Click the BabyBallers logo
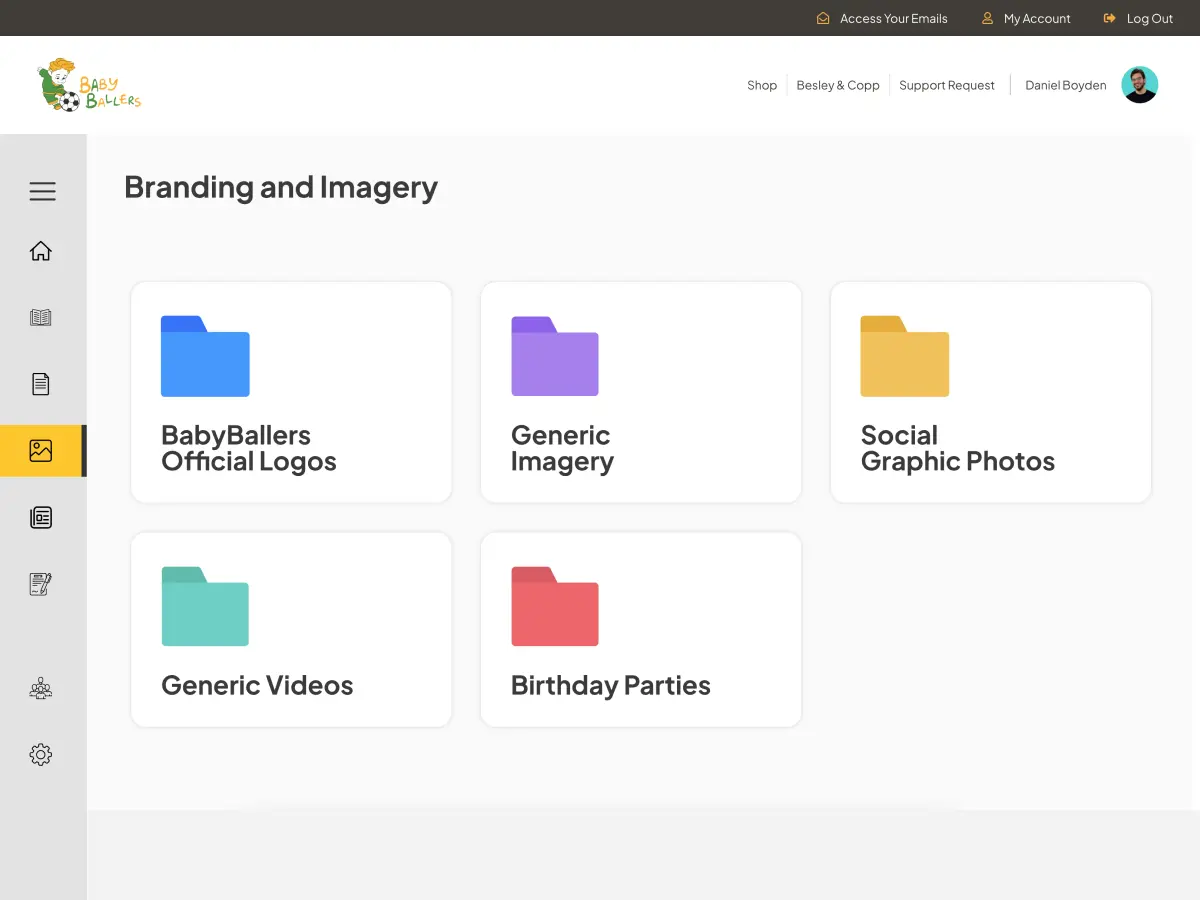This screenshot has width=1200, height=900. [90, 85]
